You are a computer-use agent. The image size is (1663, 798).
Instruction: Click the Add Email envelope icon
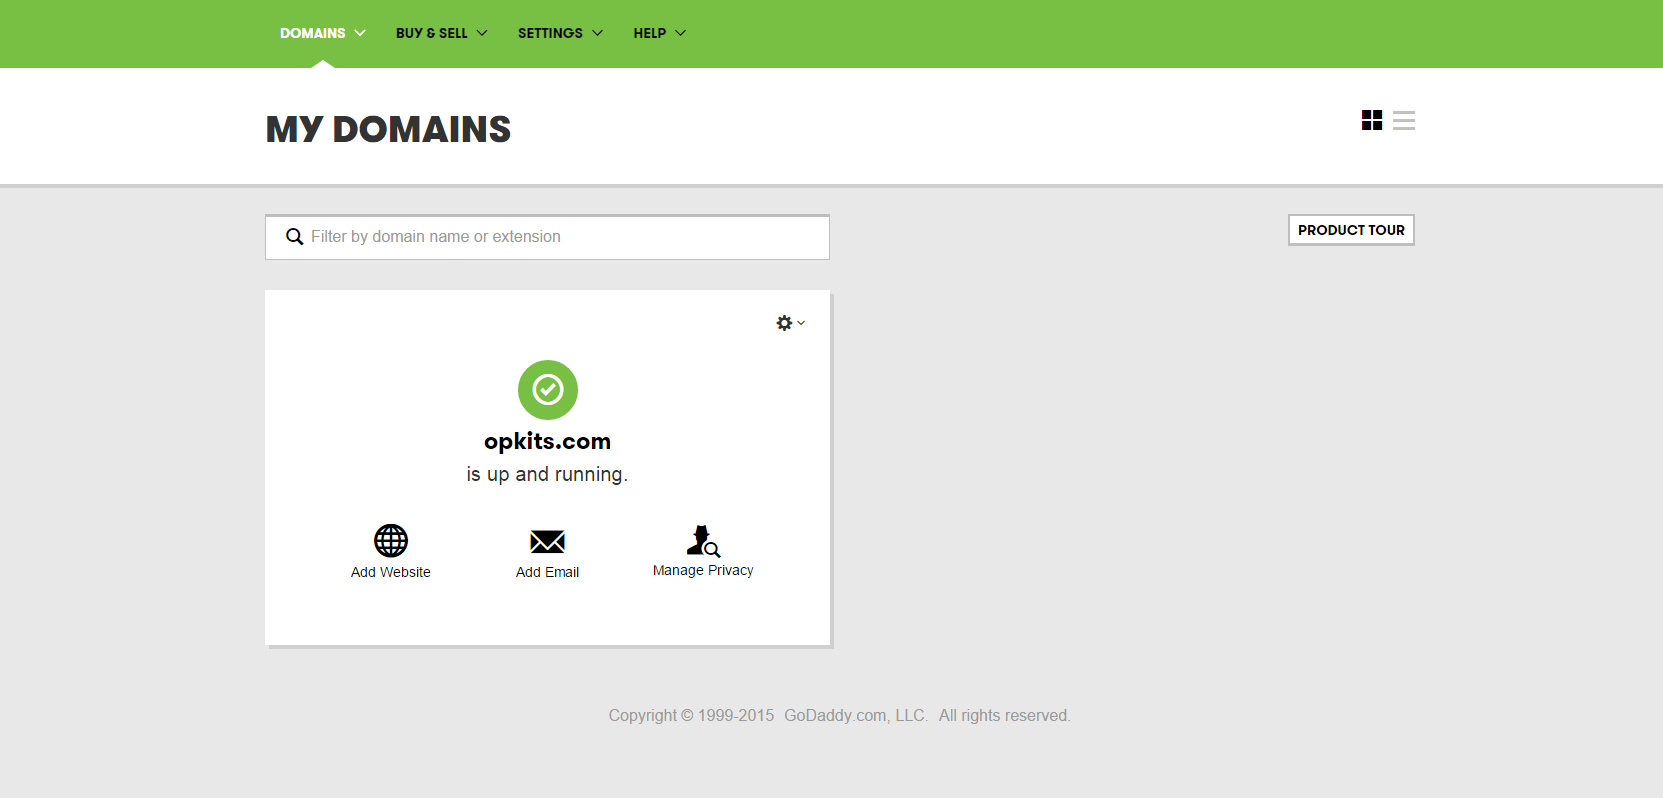coord(548,542)
